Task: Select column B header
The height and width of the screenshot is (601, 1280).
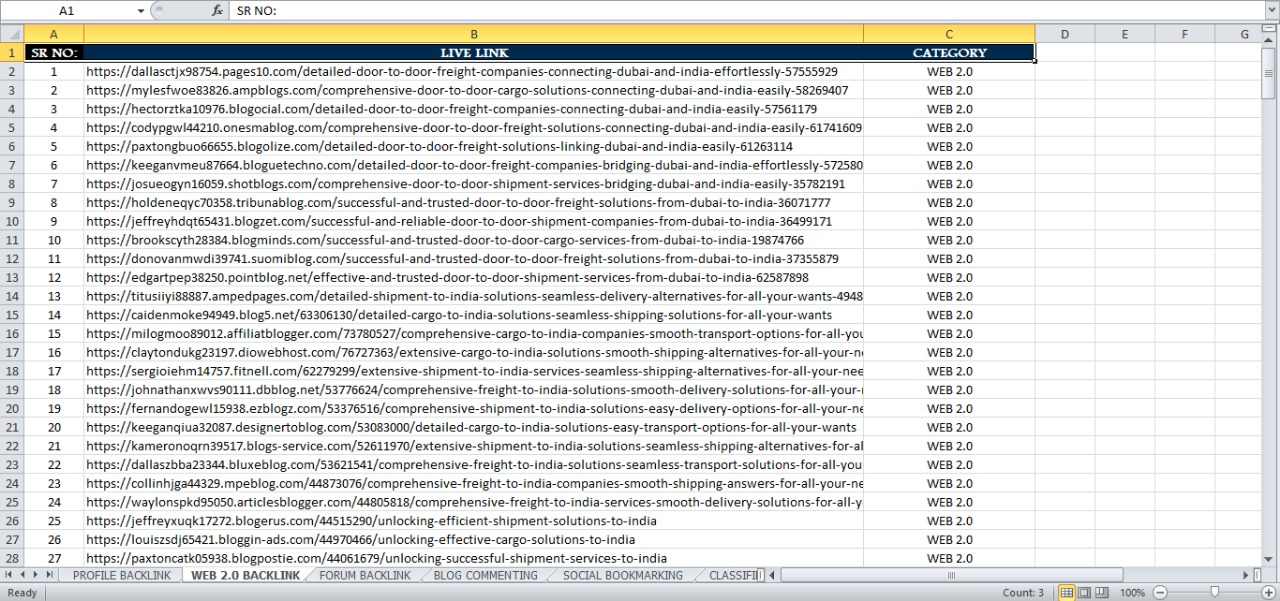Action: (x=473, y=34)
